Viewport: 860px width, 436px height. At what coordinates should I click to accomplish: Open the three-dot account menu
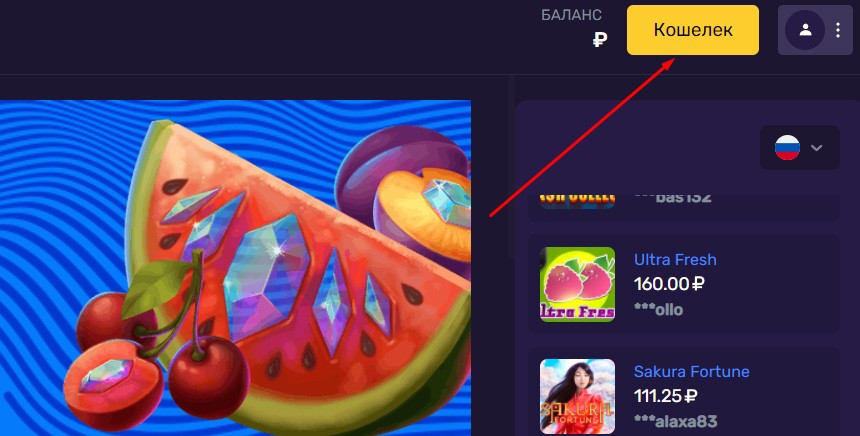[x=838, y=30]
